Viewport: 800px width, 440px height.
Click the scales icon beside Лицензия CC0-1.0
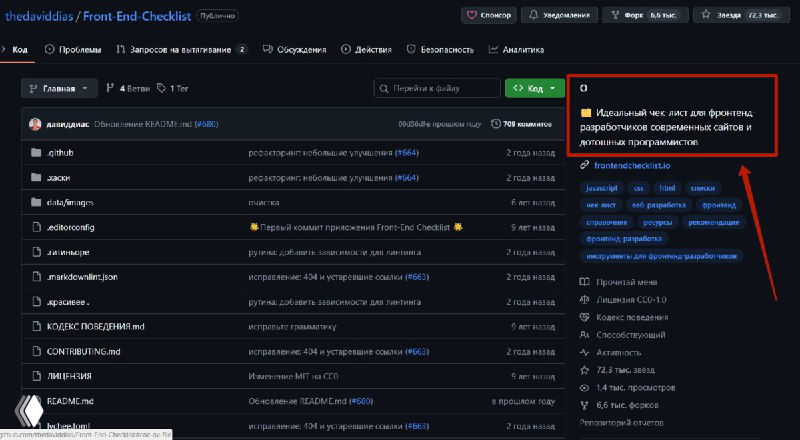(585, 300)
